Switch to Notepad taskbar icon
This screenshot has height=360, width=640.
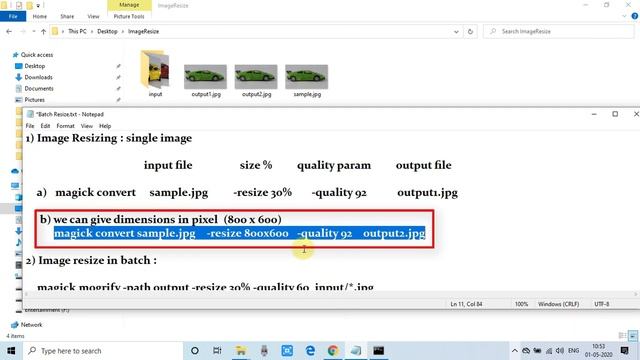point(356,351)
